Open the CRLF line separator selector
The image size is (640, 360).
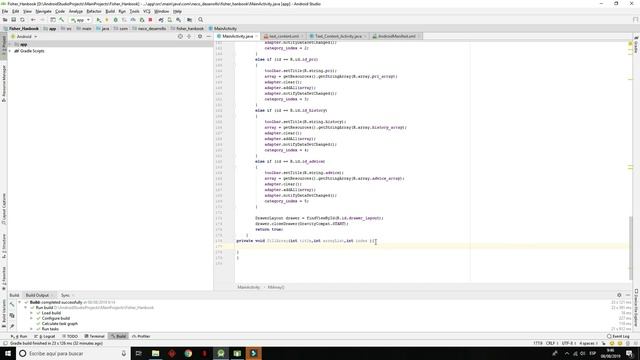click(551, 343)
